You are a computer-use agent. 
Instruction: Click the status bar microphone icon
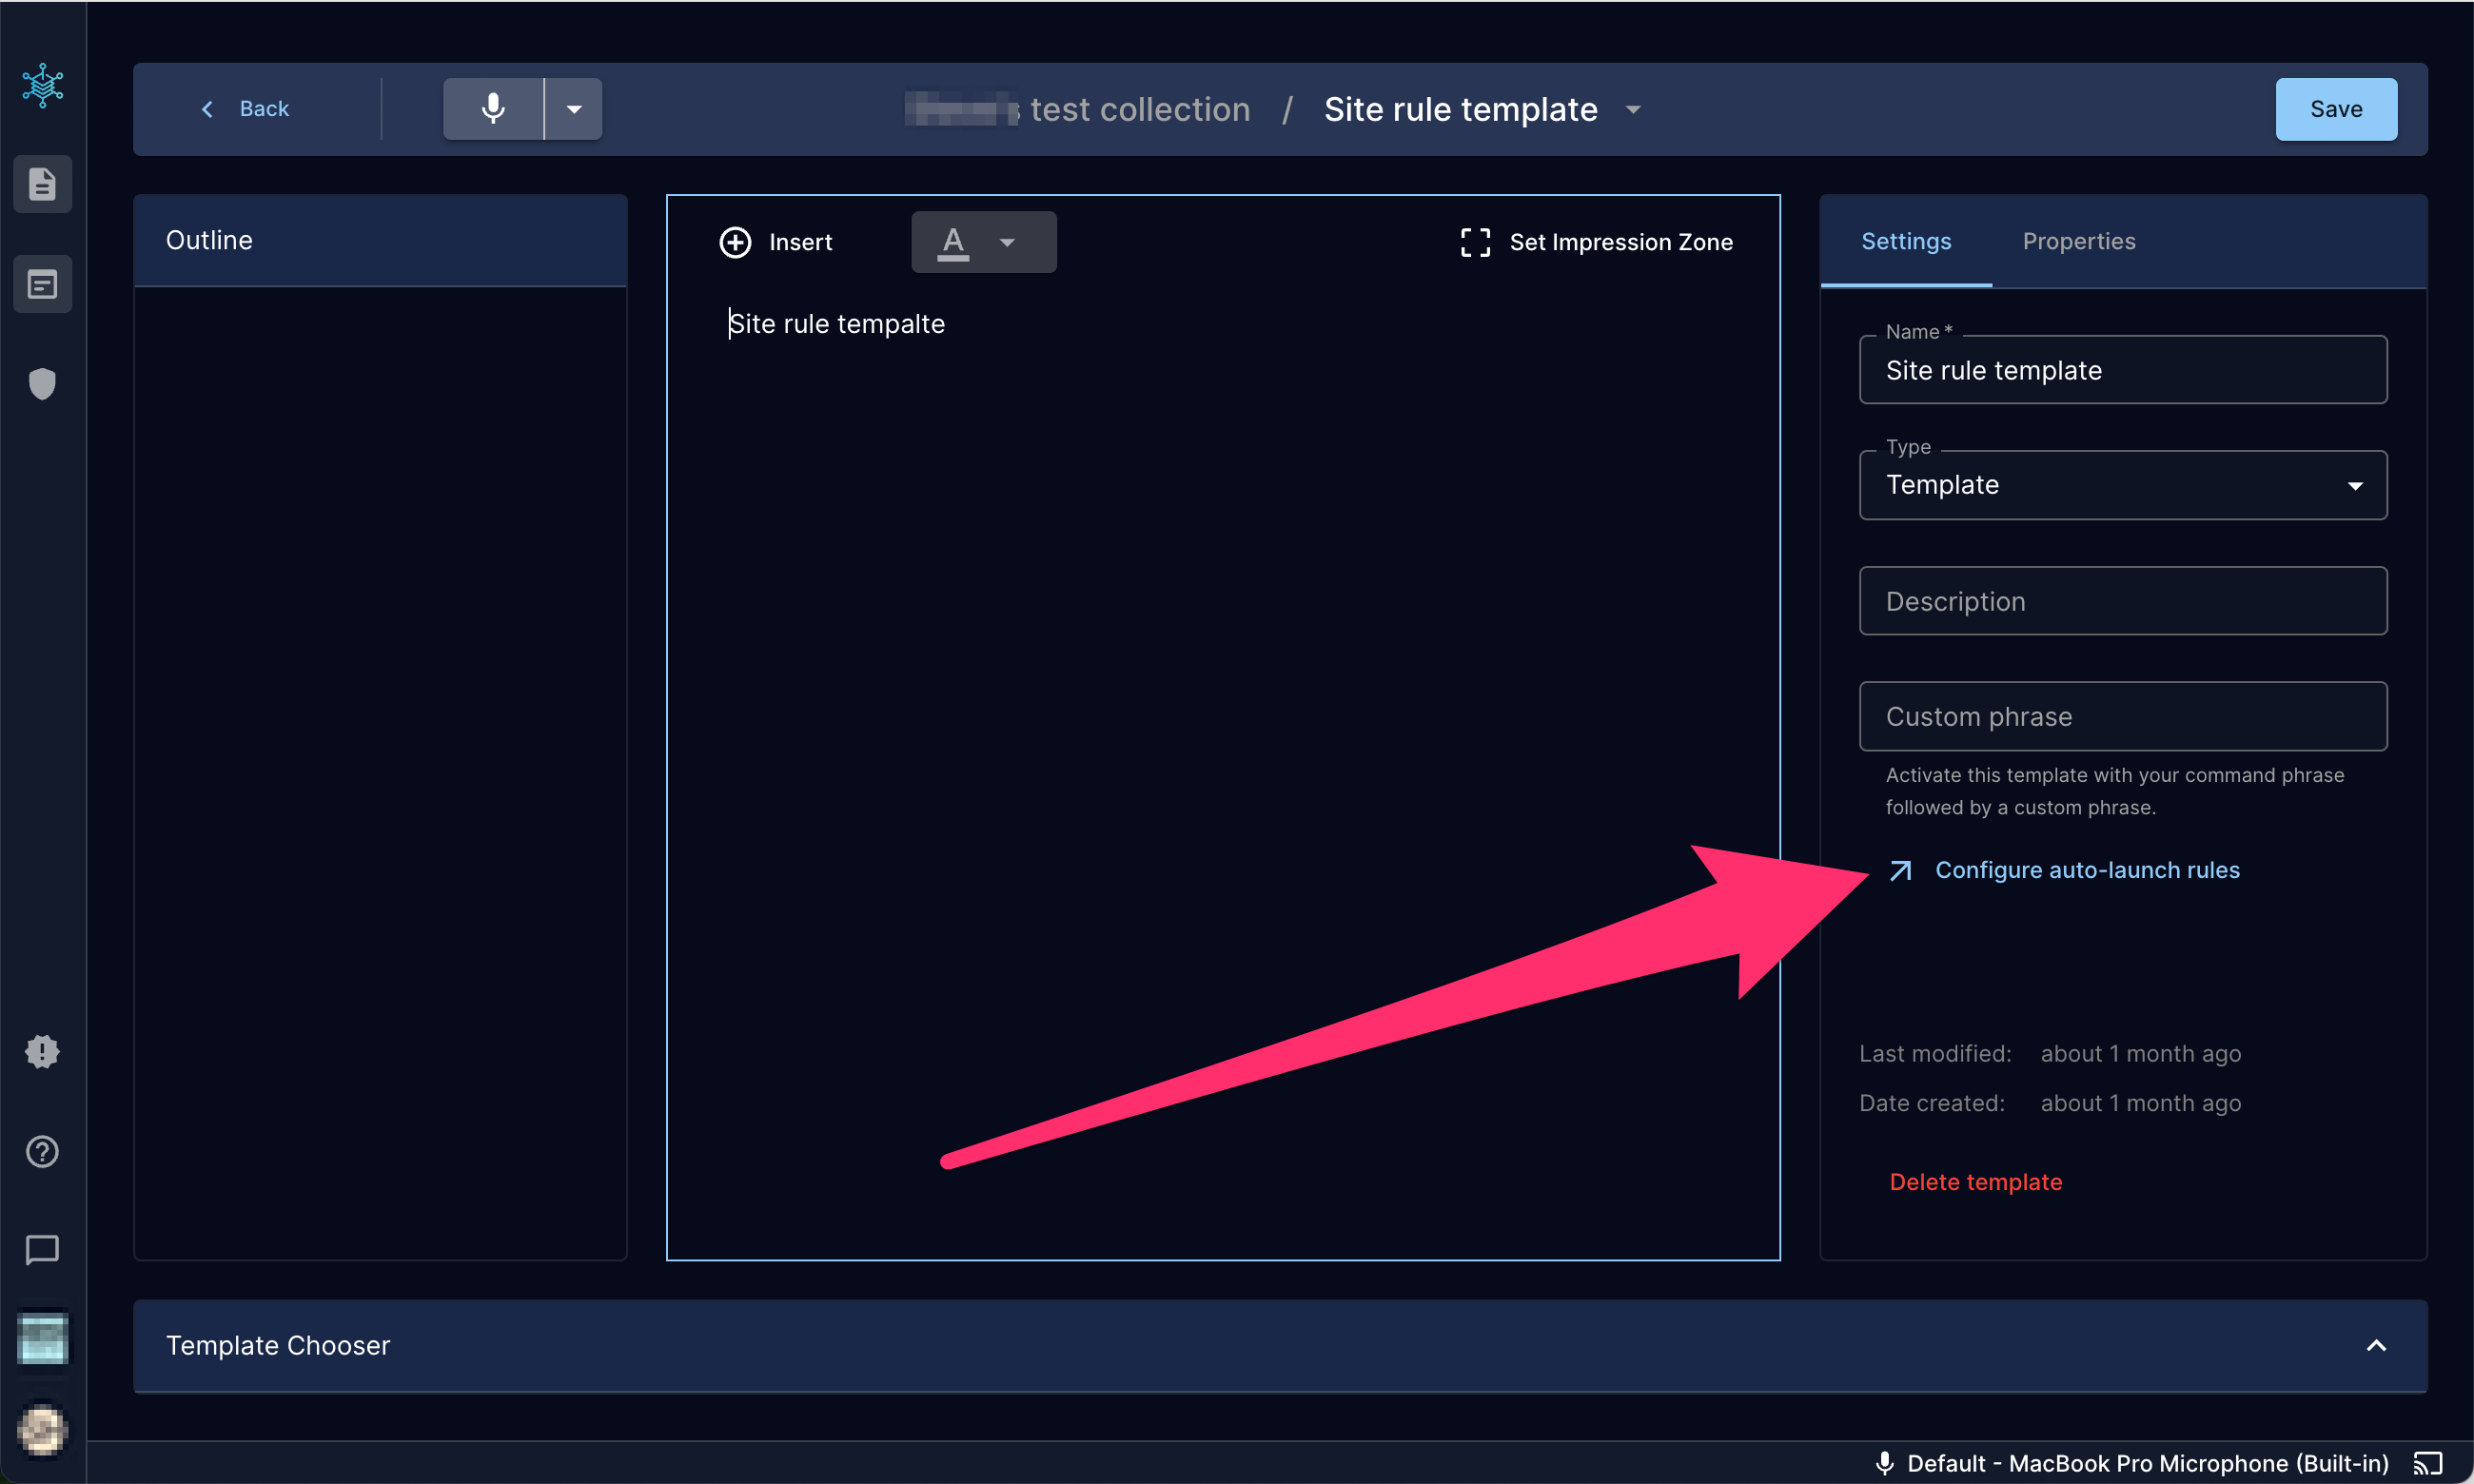pos(1884,1463)
